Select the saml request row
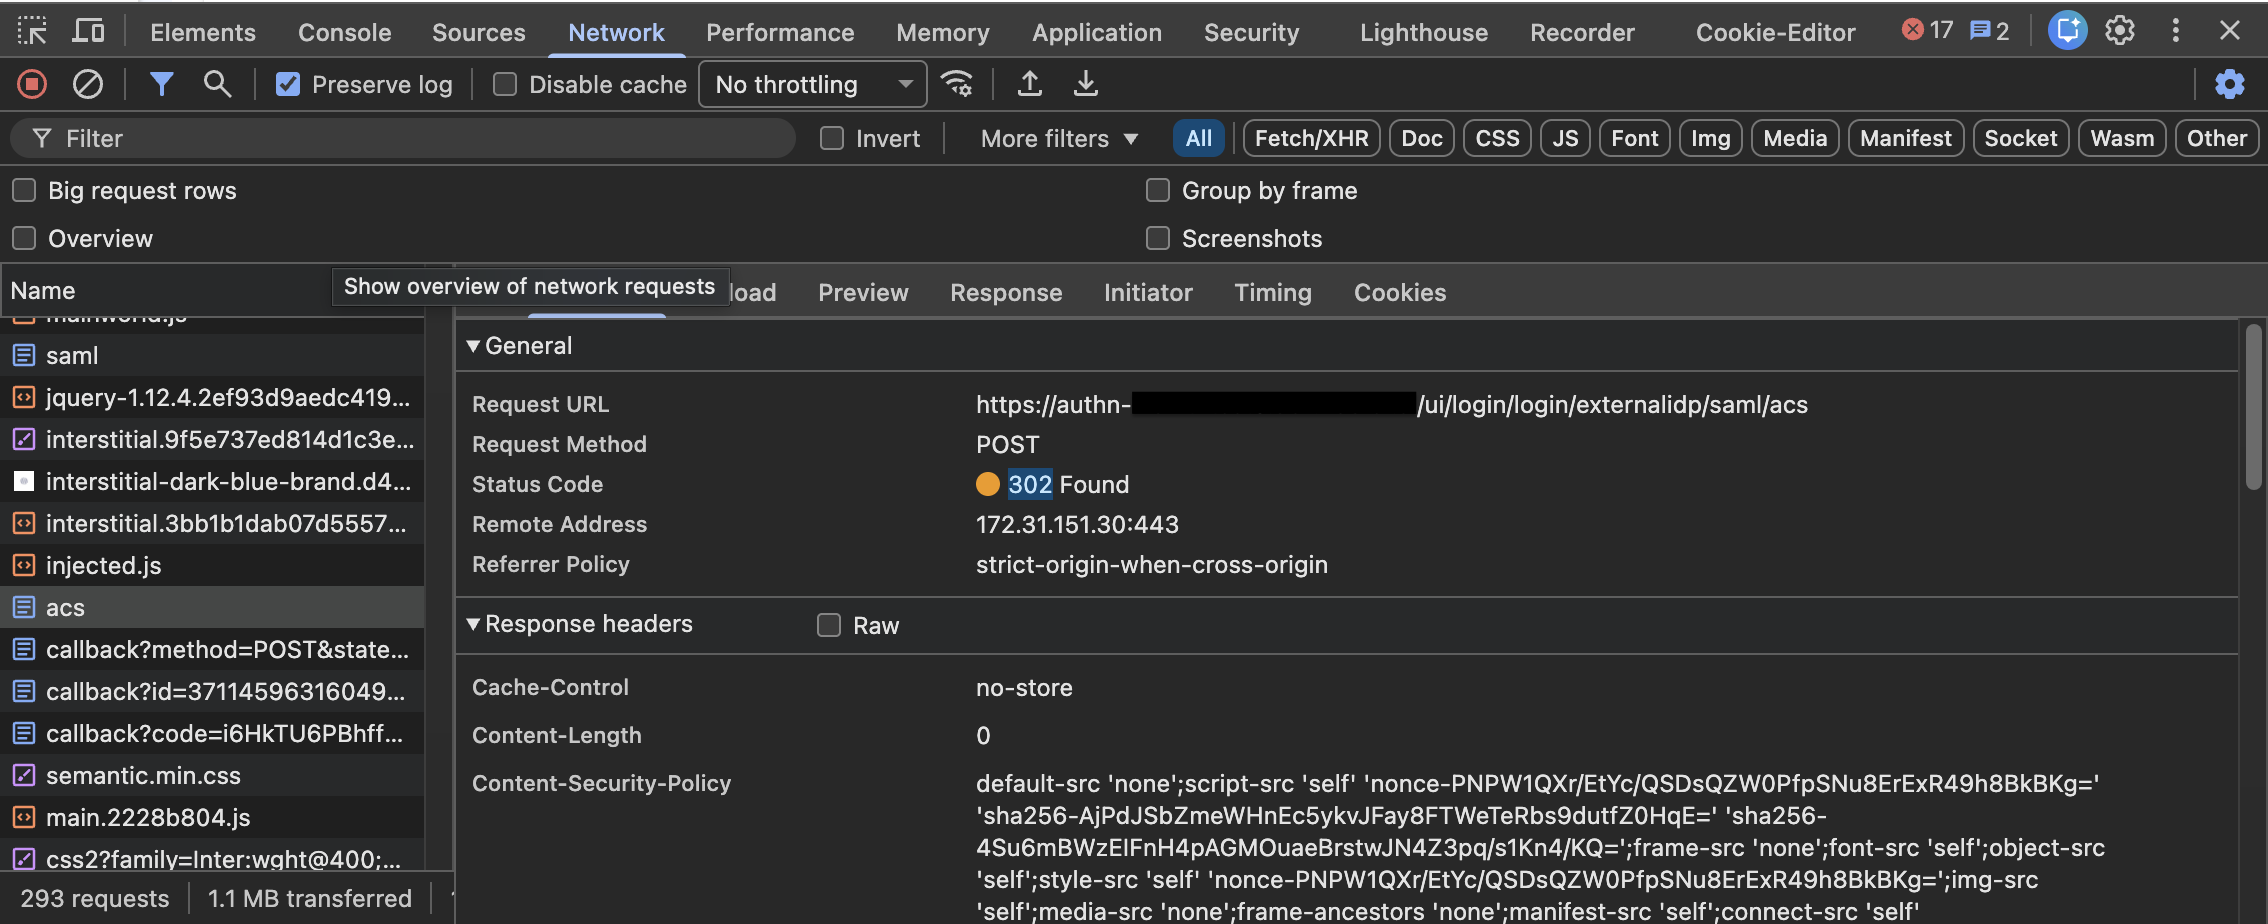The height and width of the screenshot is (924, 2268). 212,355
